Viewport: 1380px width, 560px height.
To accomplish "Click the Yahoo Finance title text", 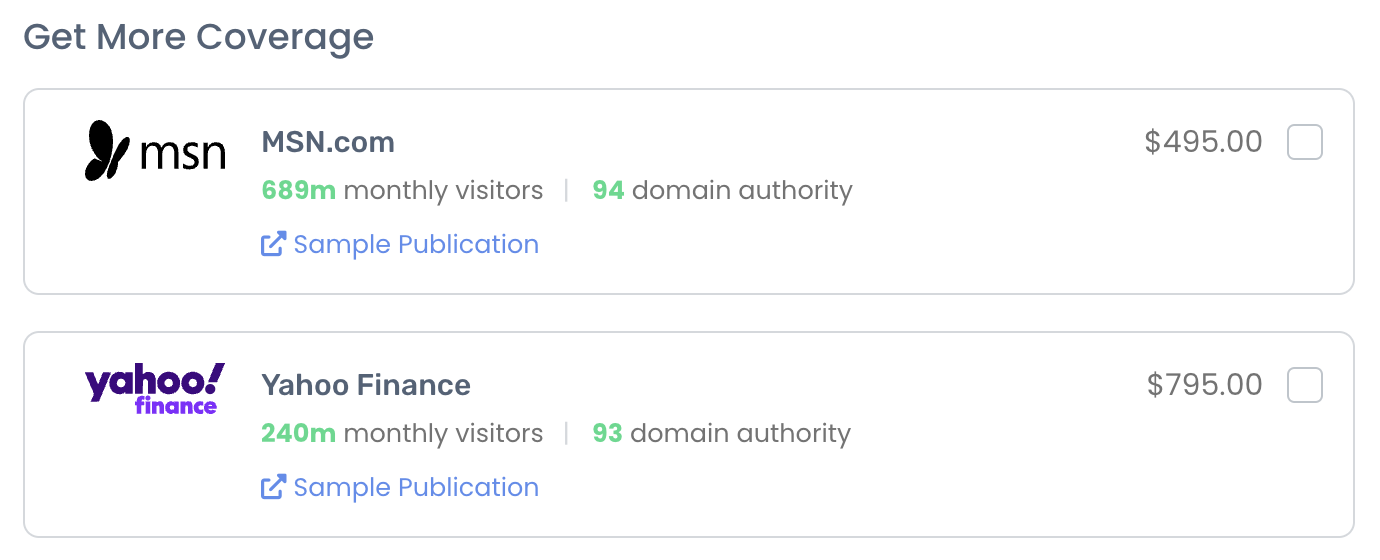I will click(366, 385).
